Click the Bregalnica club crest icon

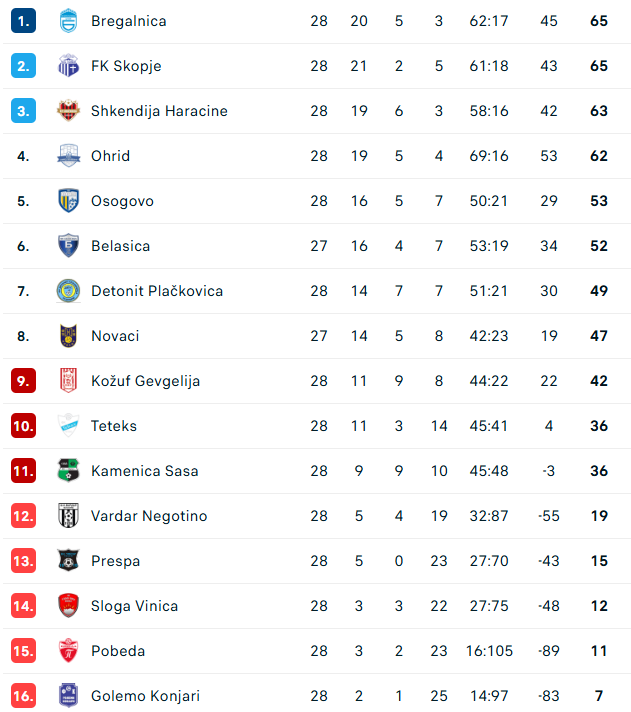point(69,21)
